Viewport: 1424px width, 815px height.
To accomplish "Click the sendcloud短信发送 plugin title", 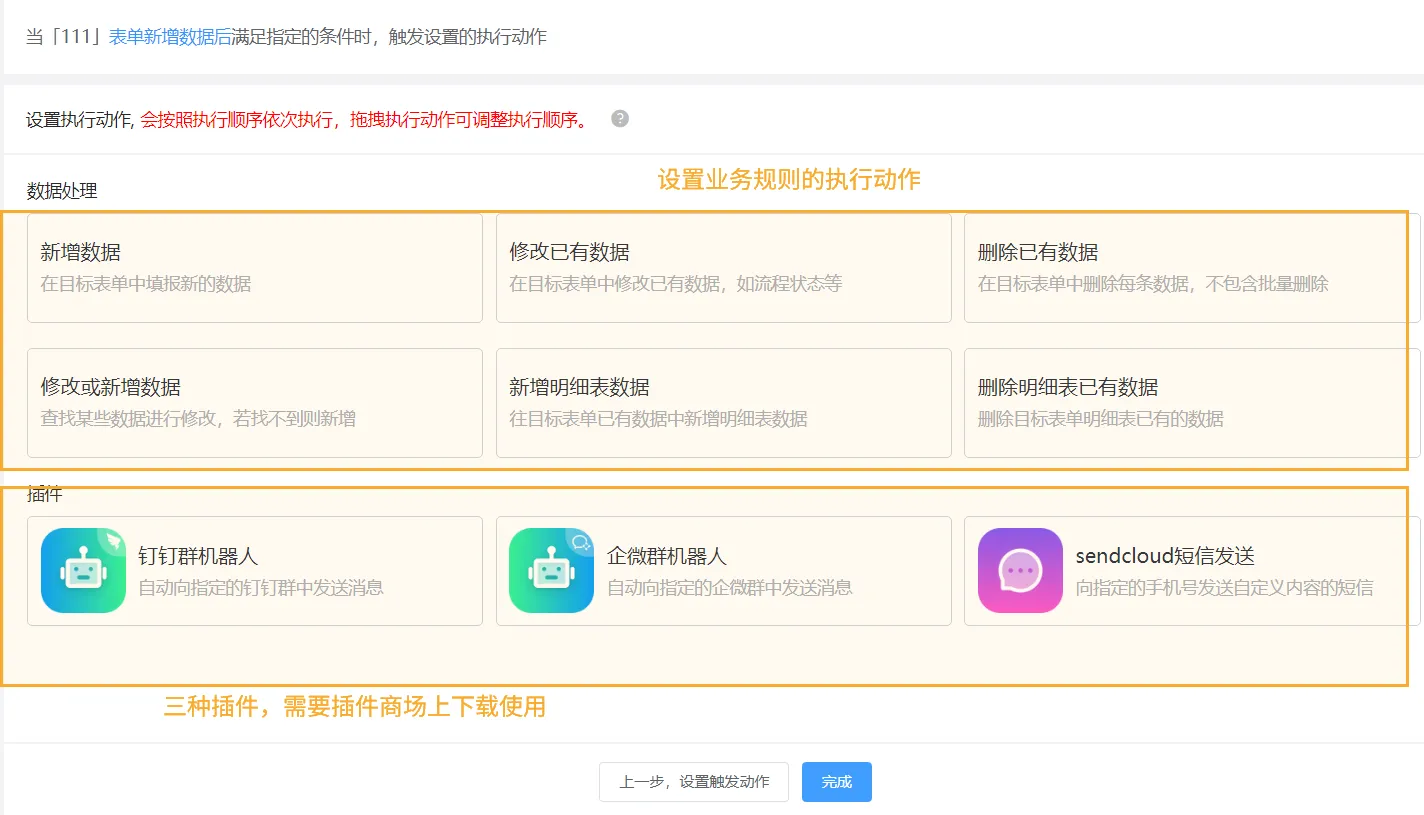I will click(x=1165, y=556).
